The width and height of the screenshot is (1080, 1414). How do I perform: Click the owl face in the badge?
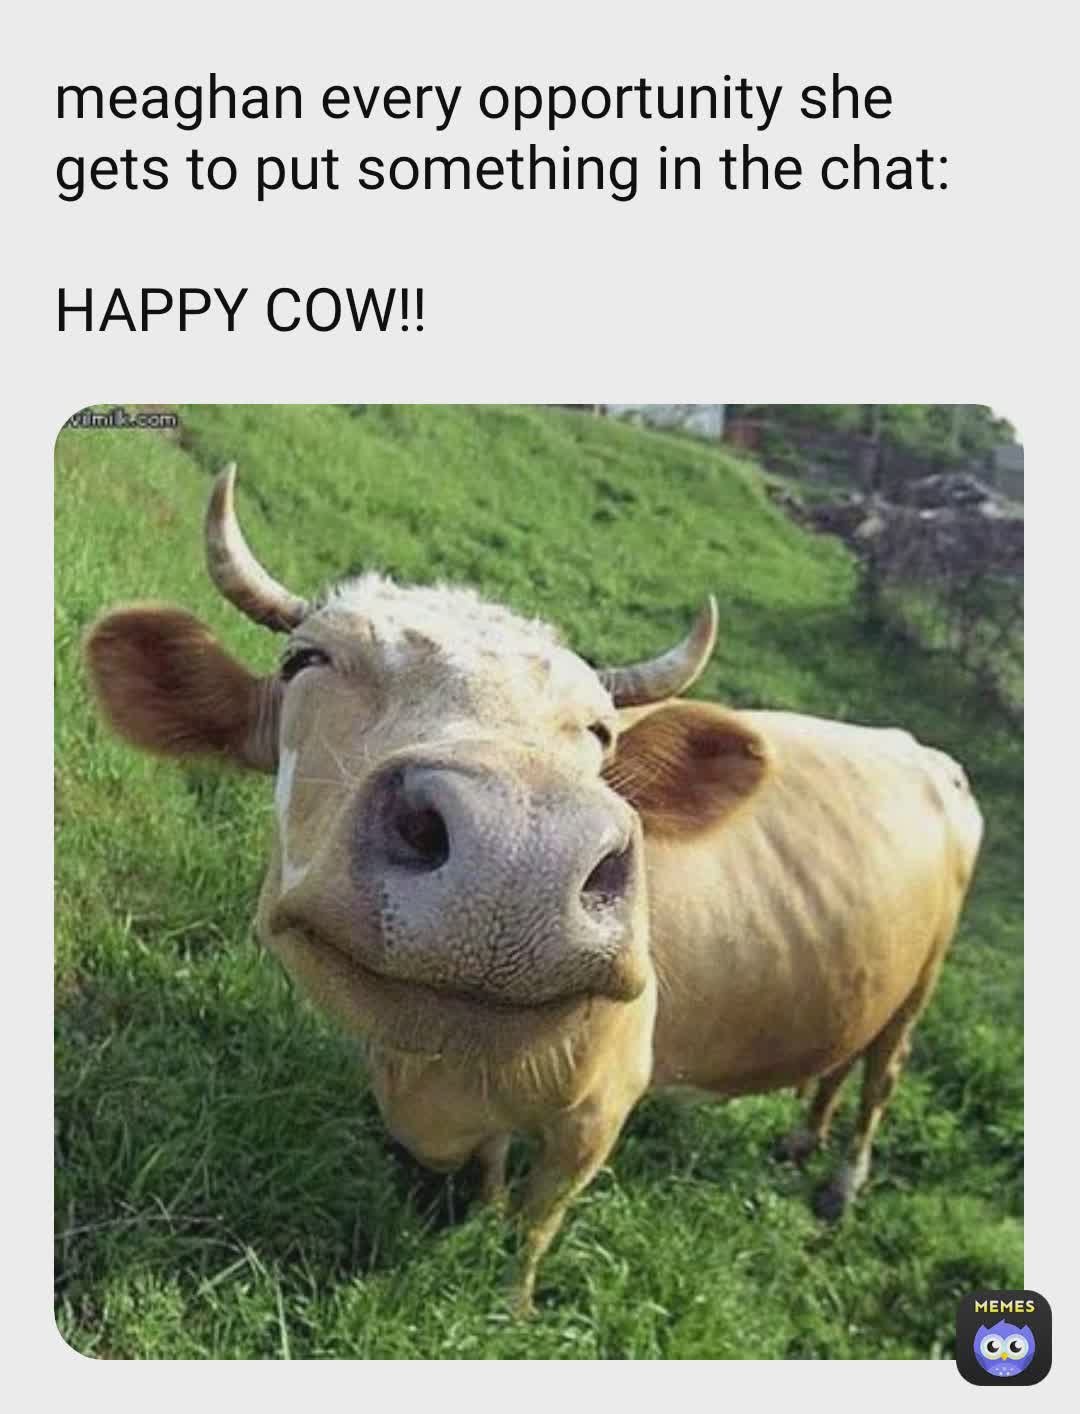click(1004, 1349)
